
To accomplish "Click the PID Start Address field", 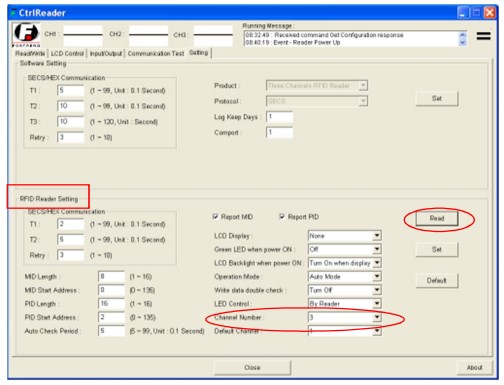I will [111, 317].
